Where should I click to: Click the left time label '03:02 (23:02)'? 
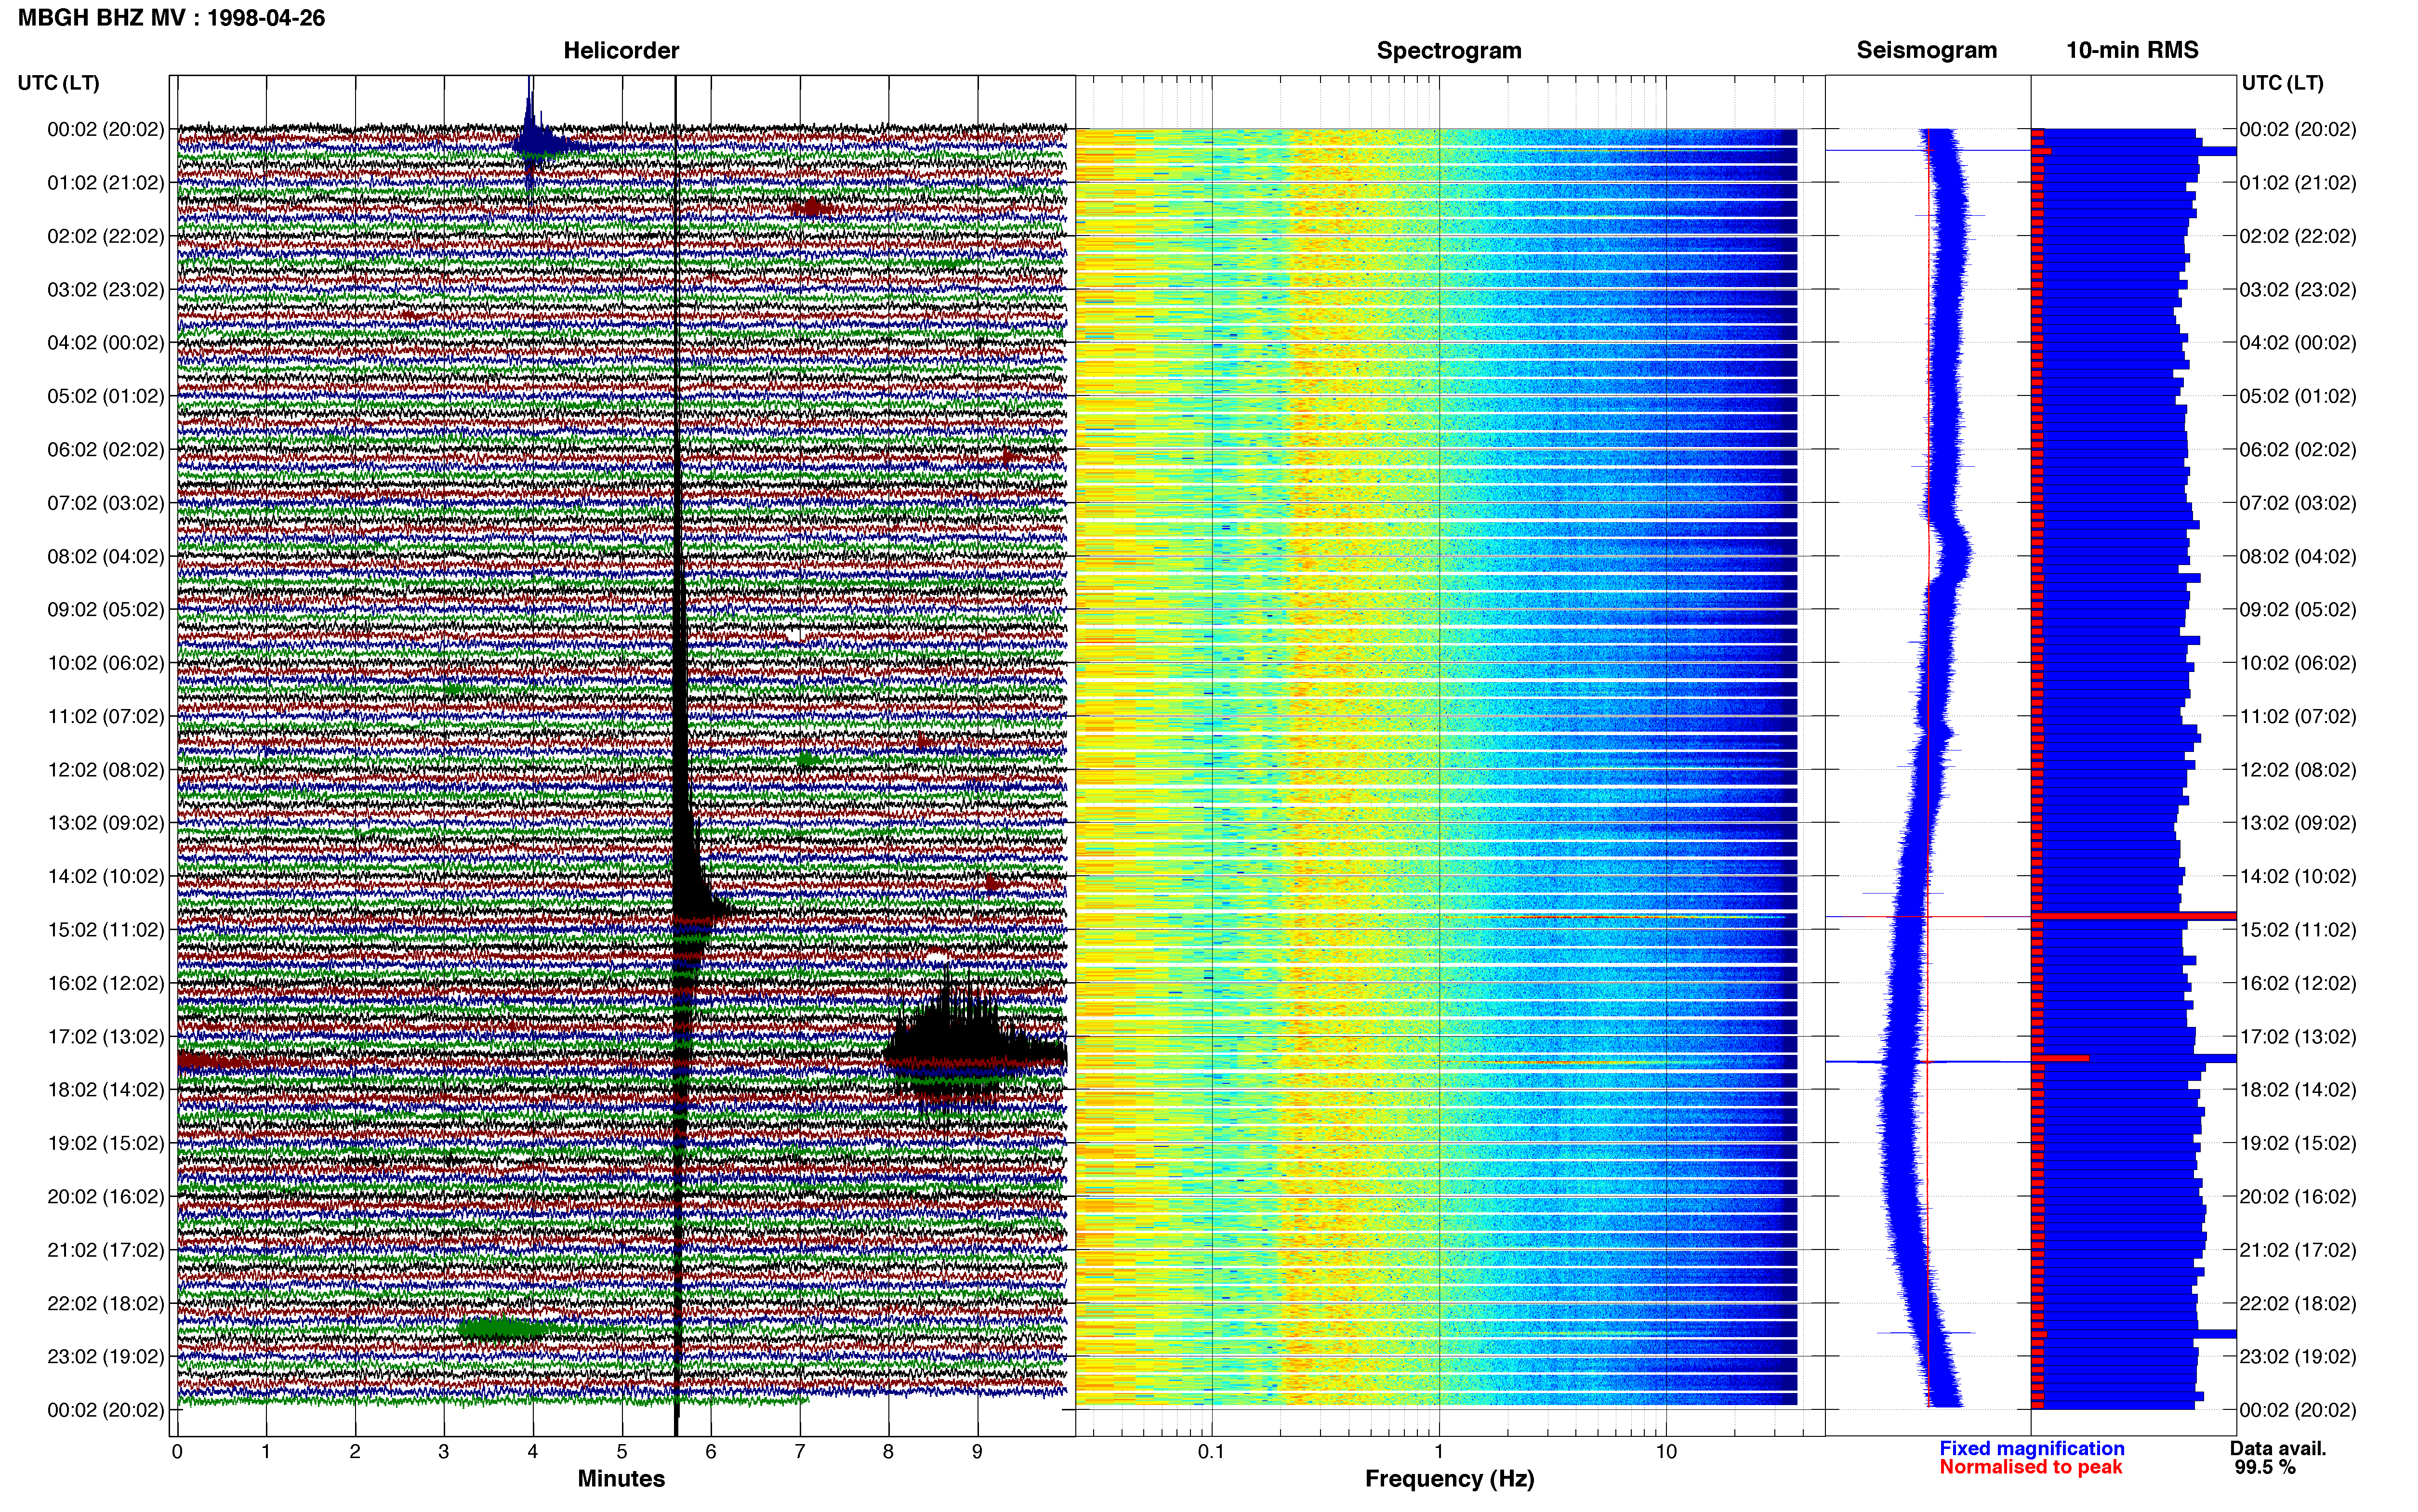[105, 289]
